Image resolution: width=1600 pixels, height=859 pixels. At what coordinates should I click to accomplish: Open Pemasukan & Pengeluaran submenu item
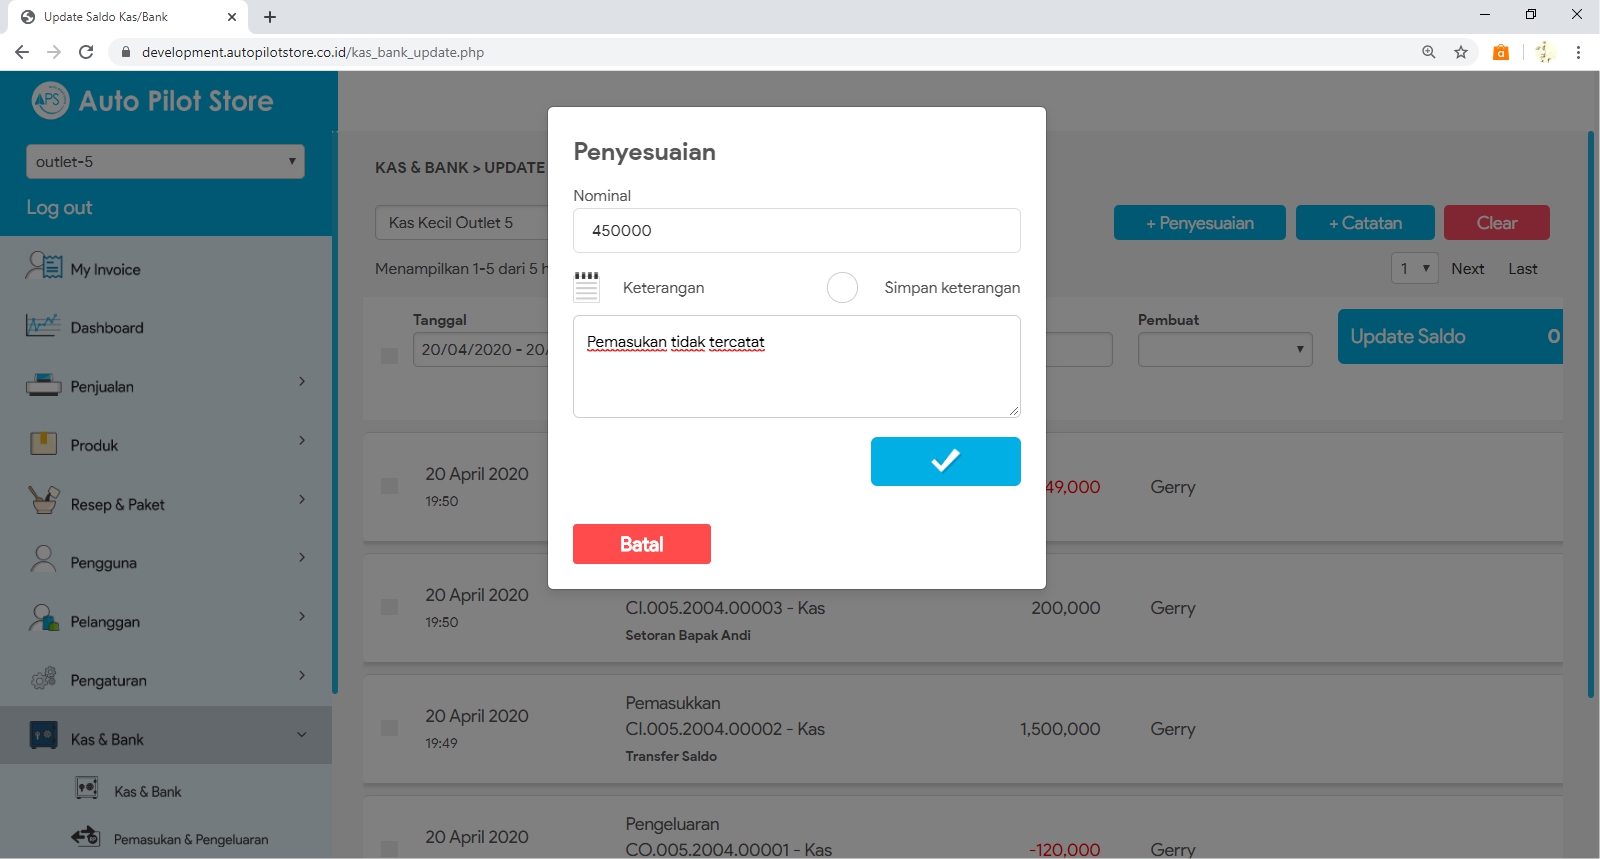190,839
